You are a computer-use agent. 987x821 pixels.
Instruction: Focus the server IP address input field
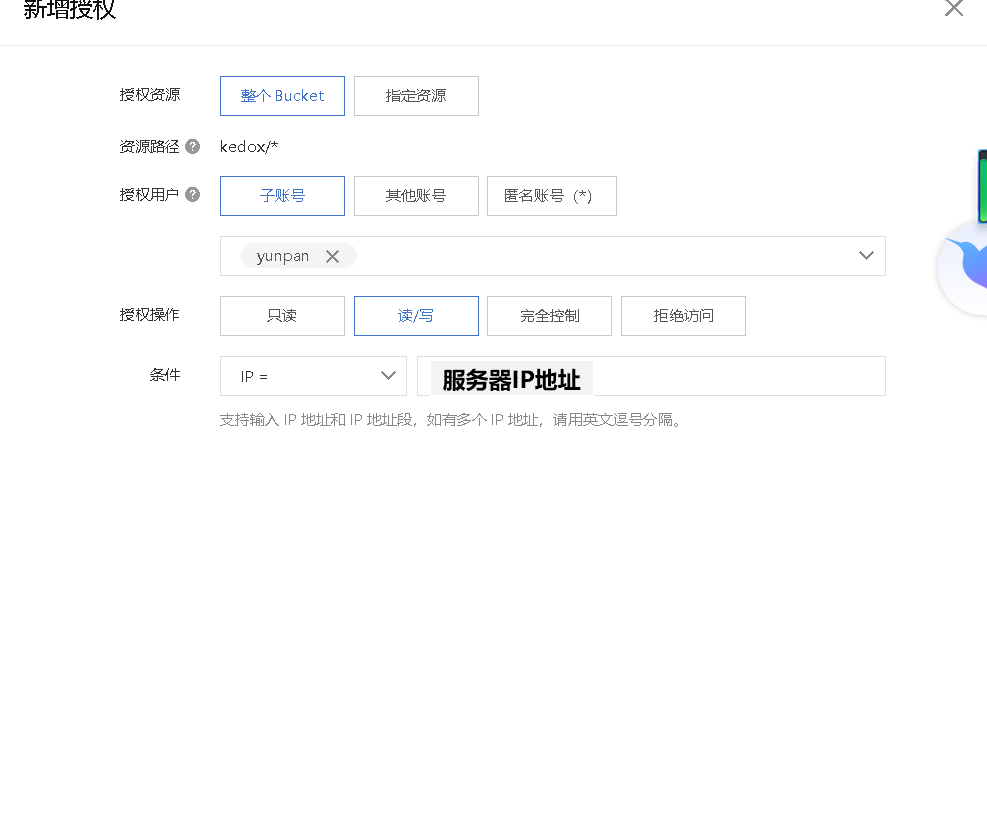click(x=651, y=376)
